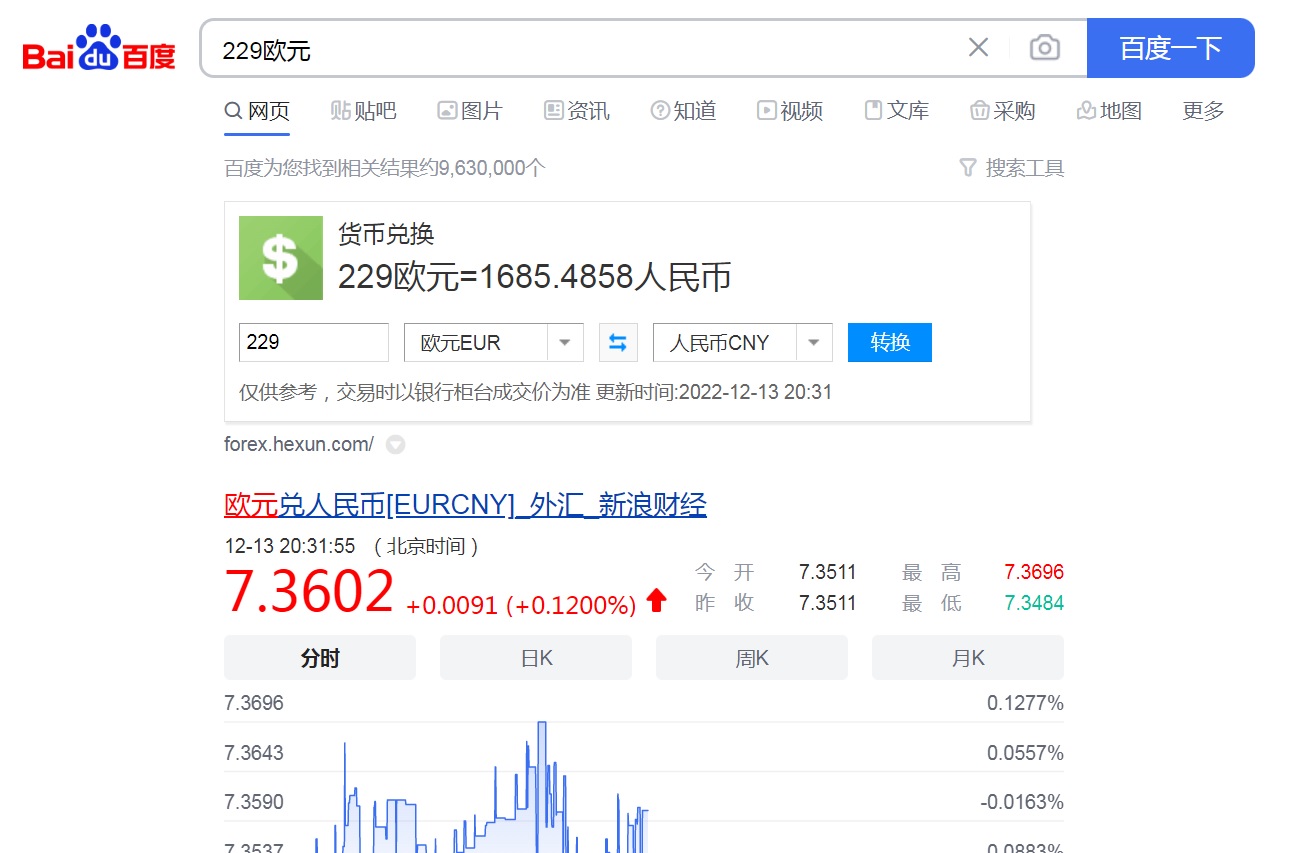Open the 地图 map tab
The height and width of the screenshot is (853, 1291).
pyautogui.click(x=1109, y=111)
